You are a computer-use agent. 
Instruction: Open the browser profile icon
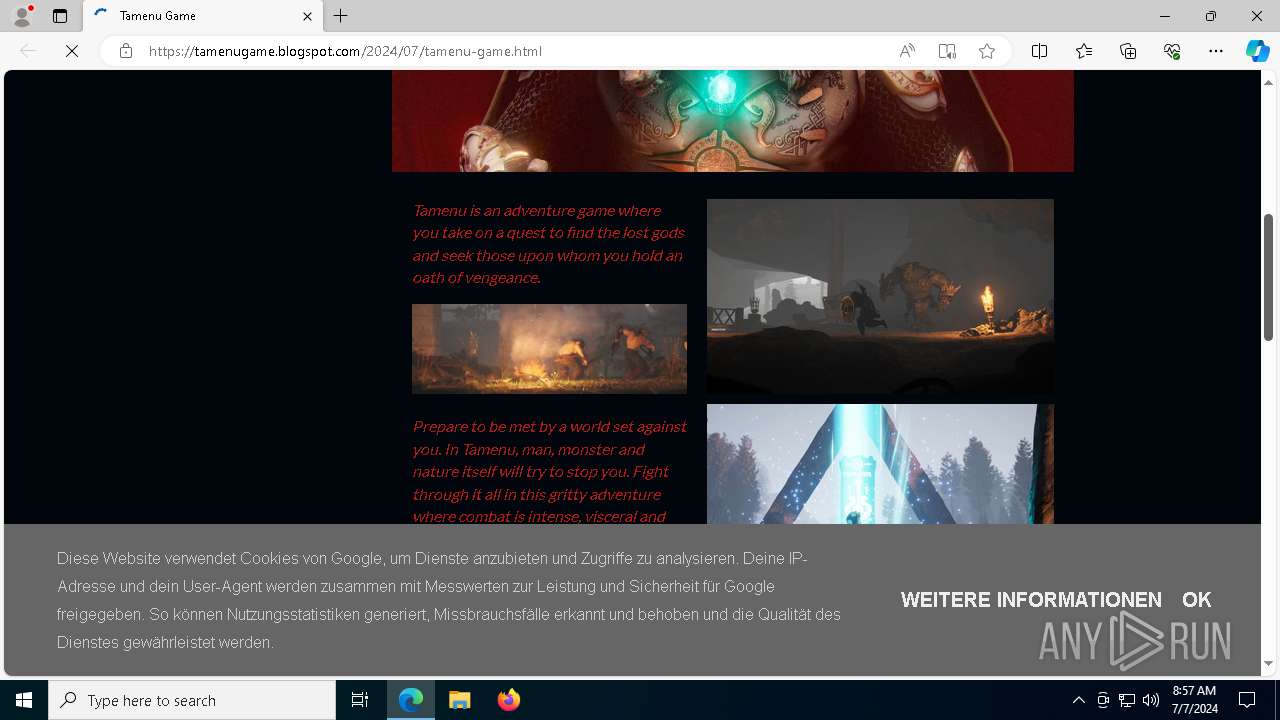[x=22, y=16]
